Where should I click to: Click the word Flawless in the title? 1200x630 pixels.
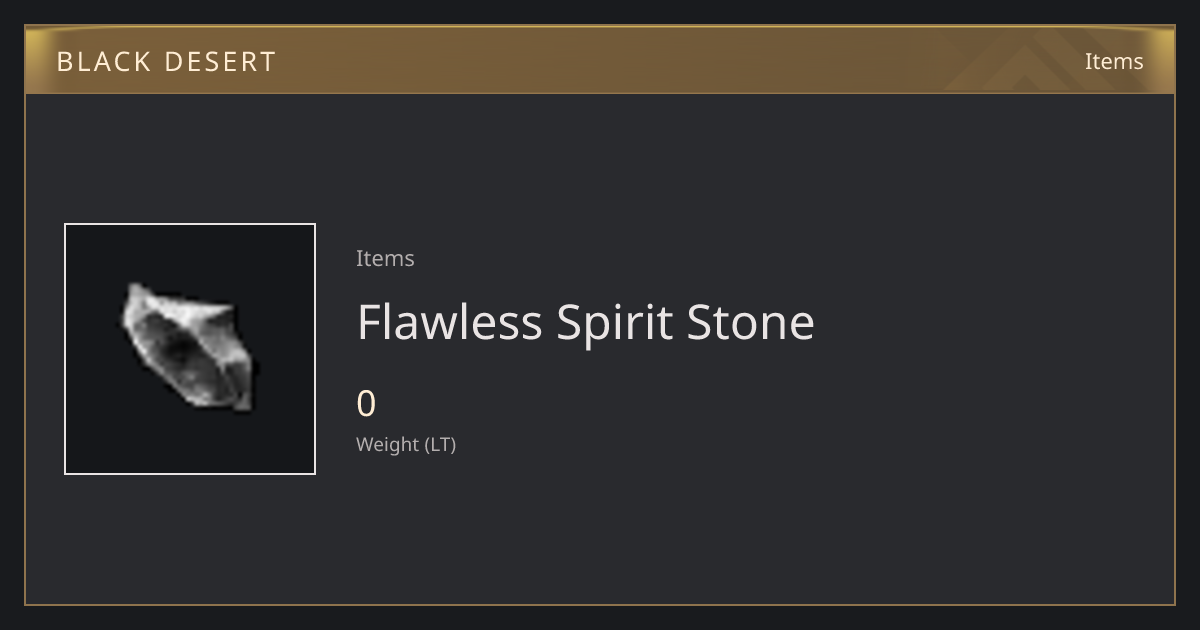click(450, 322)
